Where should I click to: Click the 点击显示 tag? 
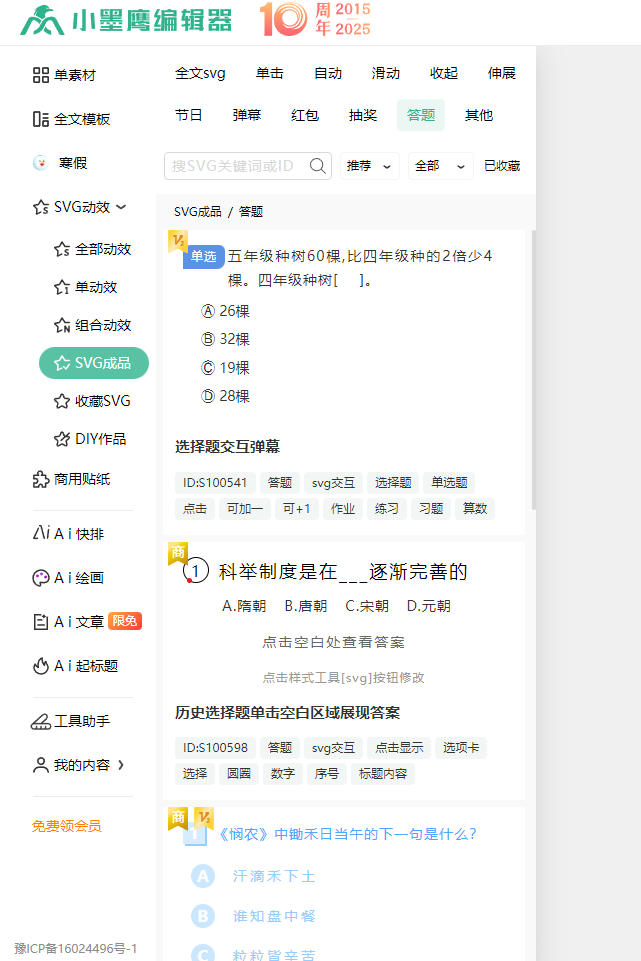coord(399,748)
